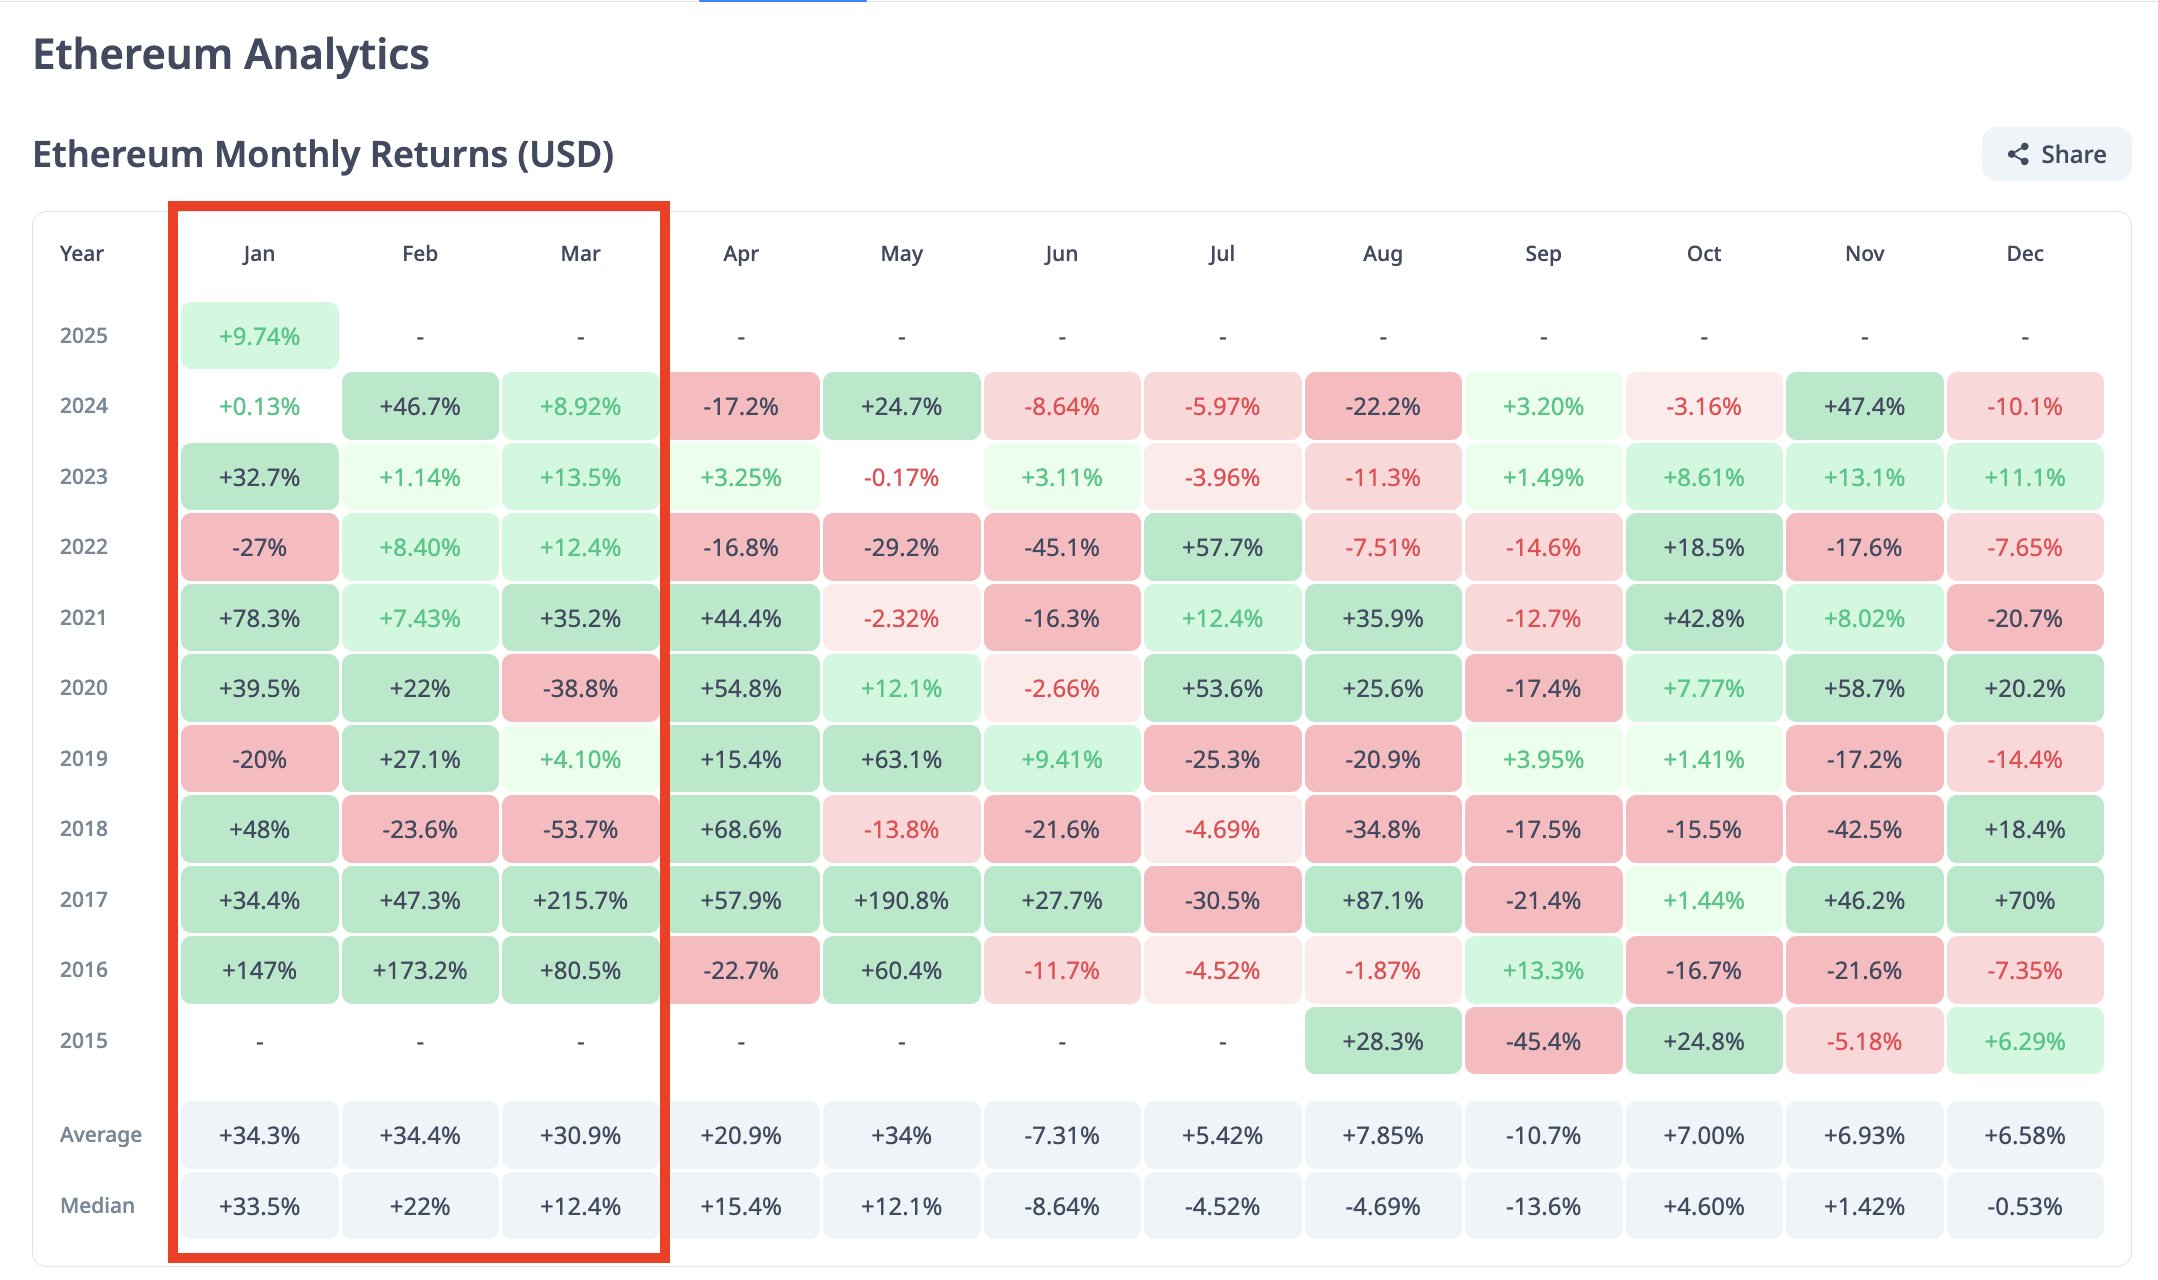Click the +58.7% November 2020 cell
Viewport: 2158px width, 1280px height.
(x=1864, y=688)
